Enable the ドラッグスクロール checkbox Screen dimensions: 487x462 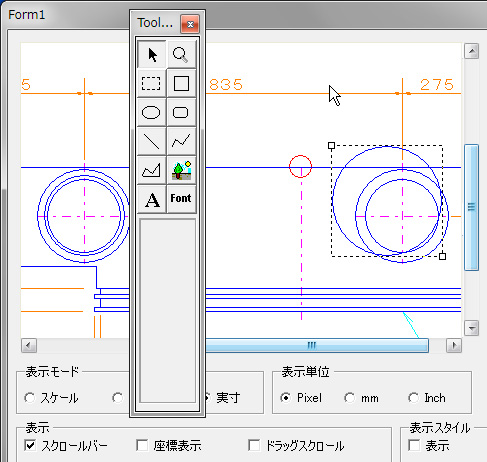(254, 445)
